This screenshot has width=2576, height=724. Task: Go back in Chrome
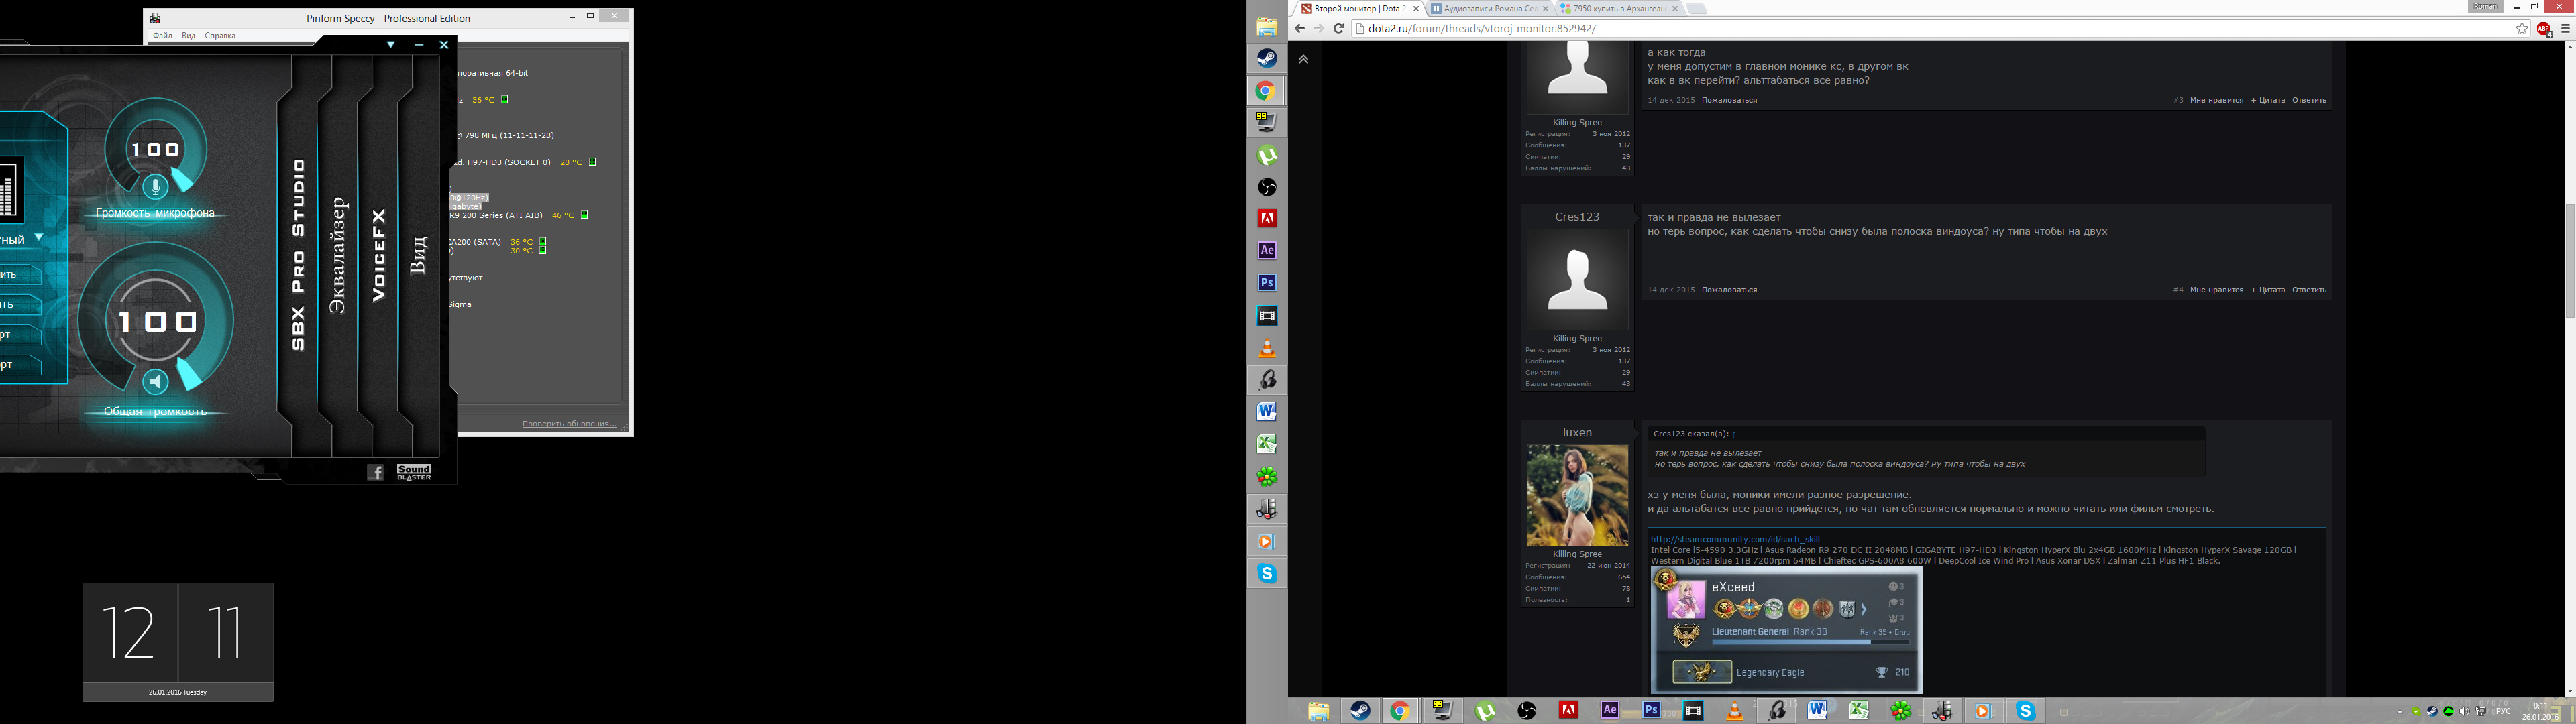(1300, 29)
